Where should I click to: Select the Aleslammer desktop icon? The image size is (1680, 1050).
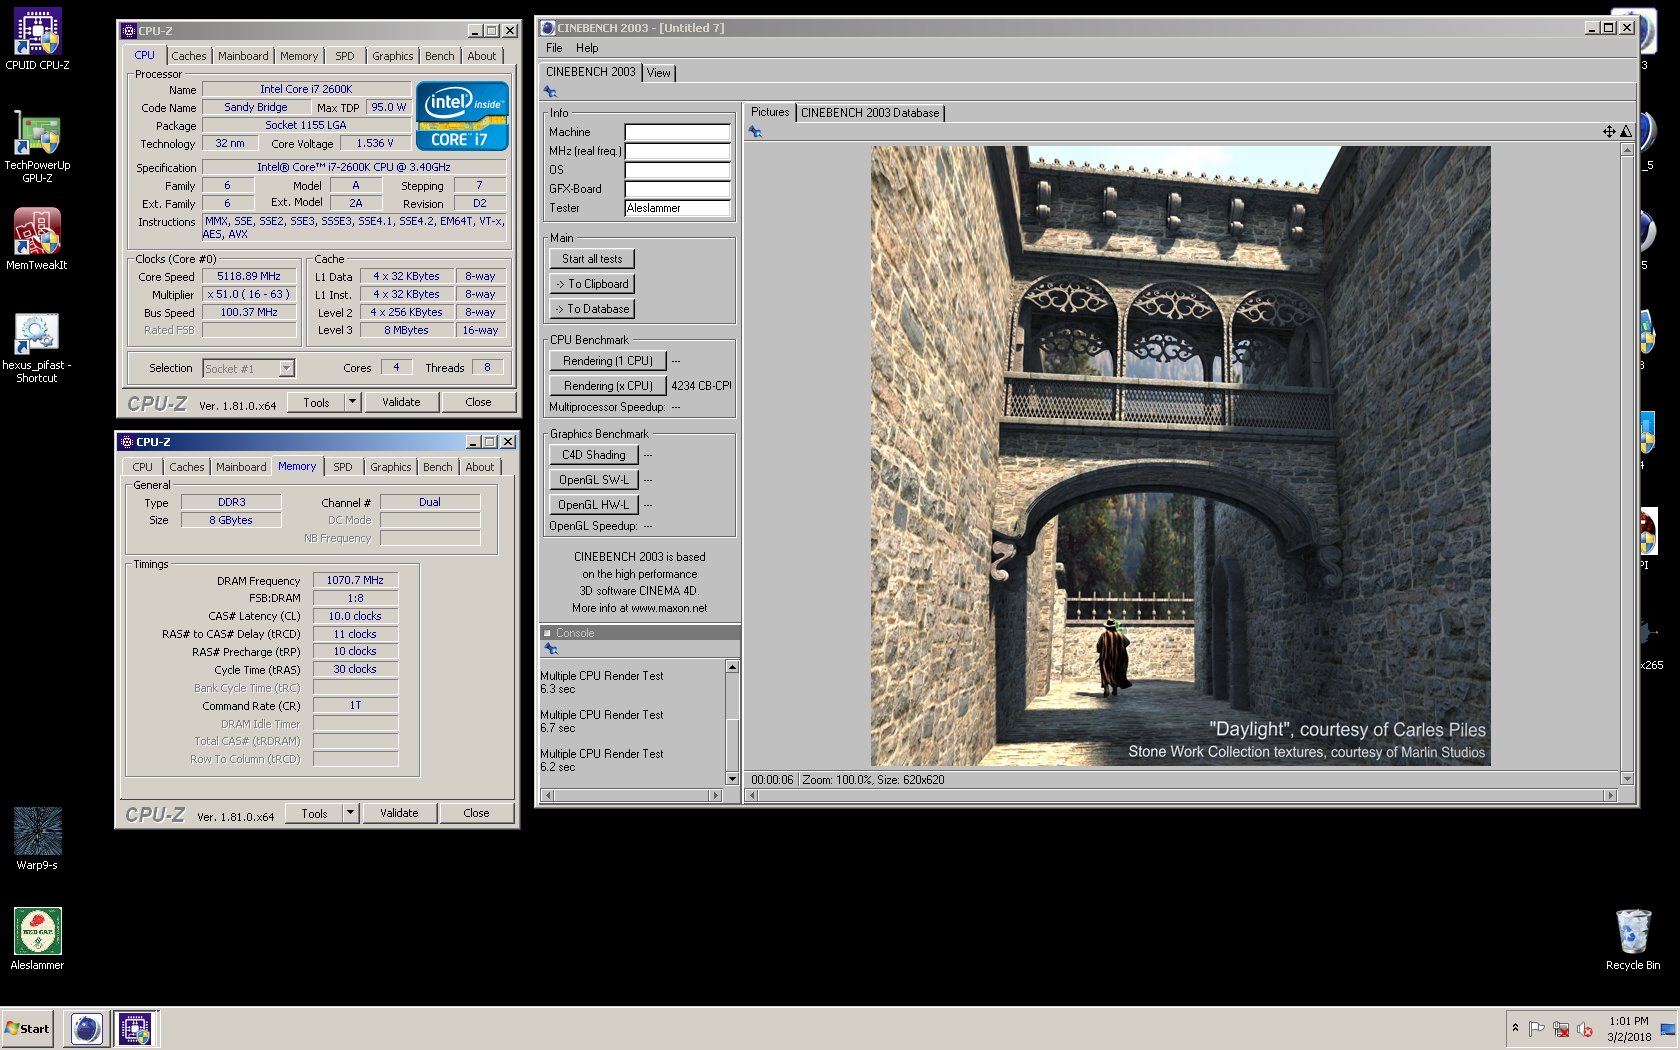[x=37, y=939]
